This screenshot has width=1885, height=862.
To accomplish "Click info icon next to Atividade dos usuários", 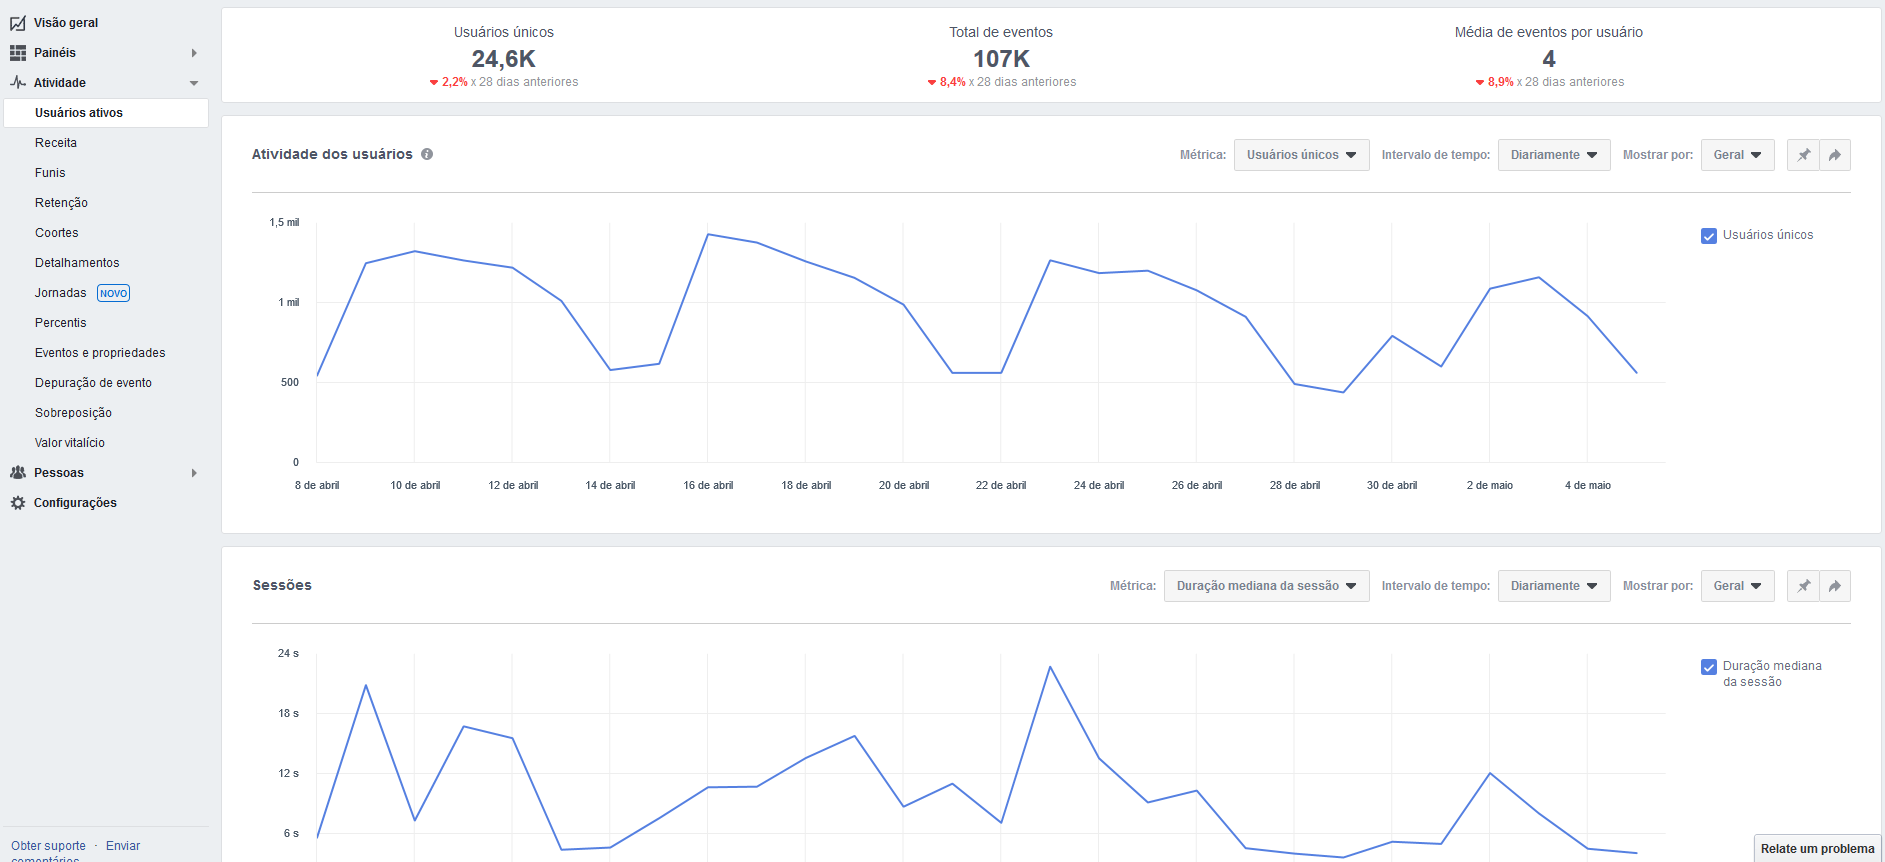I will [x=427, y=154].
